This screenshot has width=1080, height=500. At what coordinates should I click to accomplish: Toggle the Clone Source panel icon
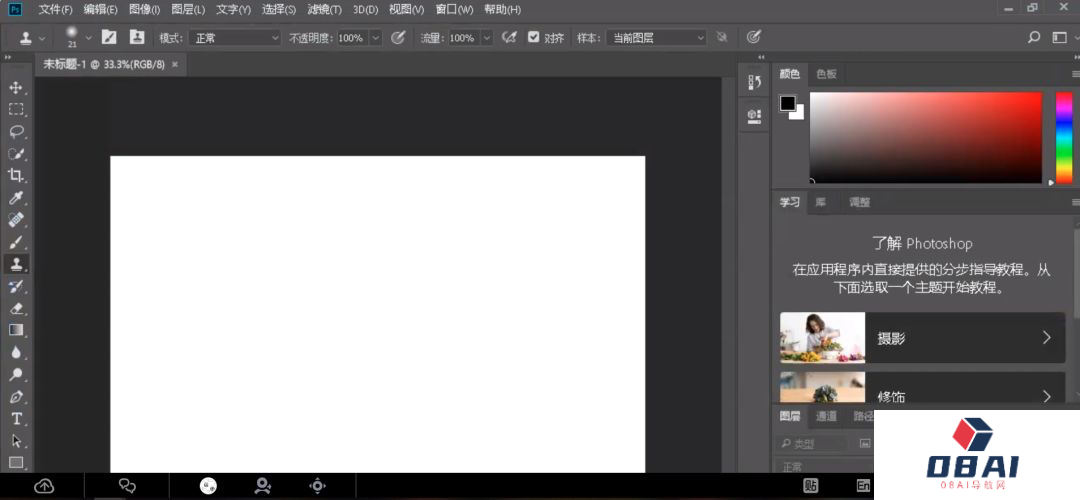click(137, 37)
